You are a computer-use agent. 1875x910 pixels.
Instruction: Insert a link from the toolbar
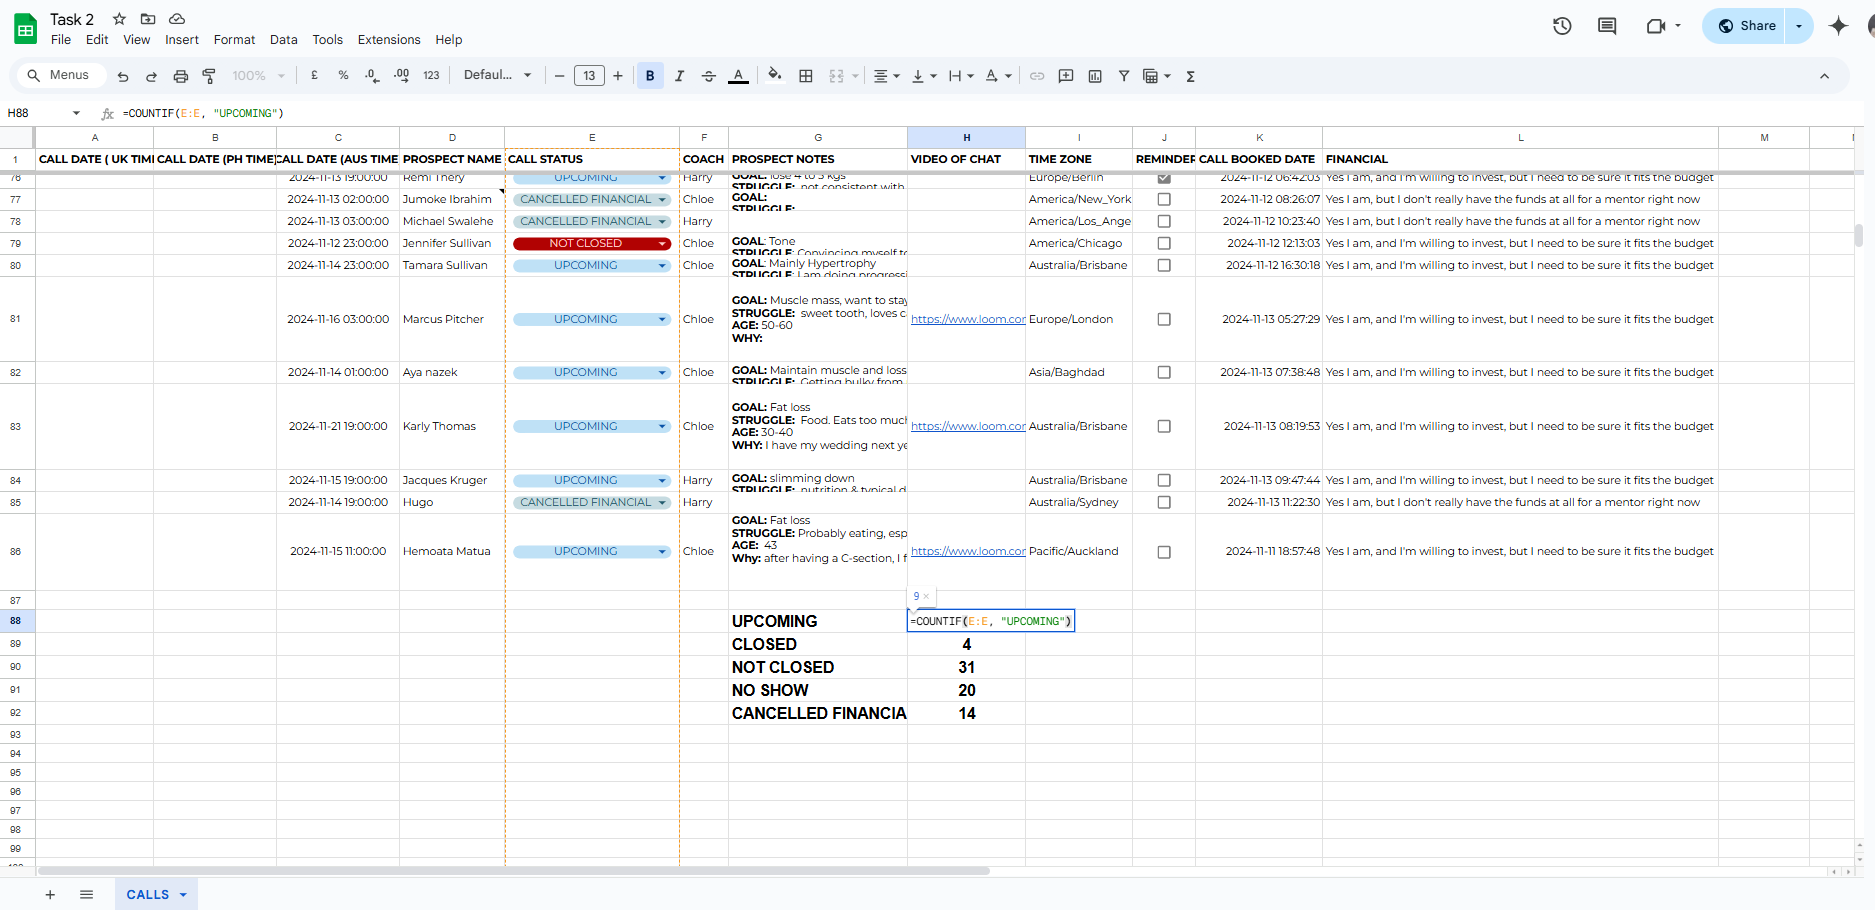1037,76
